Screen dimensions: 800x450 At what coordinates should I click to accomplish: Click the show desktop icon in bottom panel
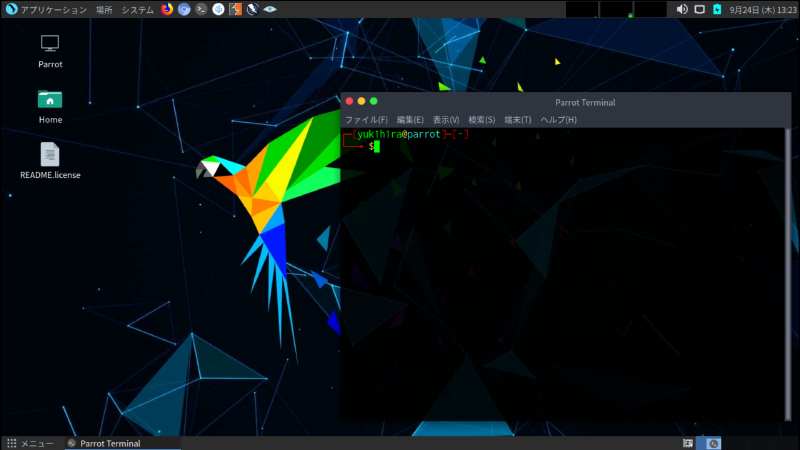(x=688, y=443)
